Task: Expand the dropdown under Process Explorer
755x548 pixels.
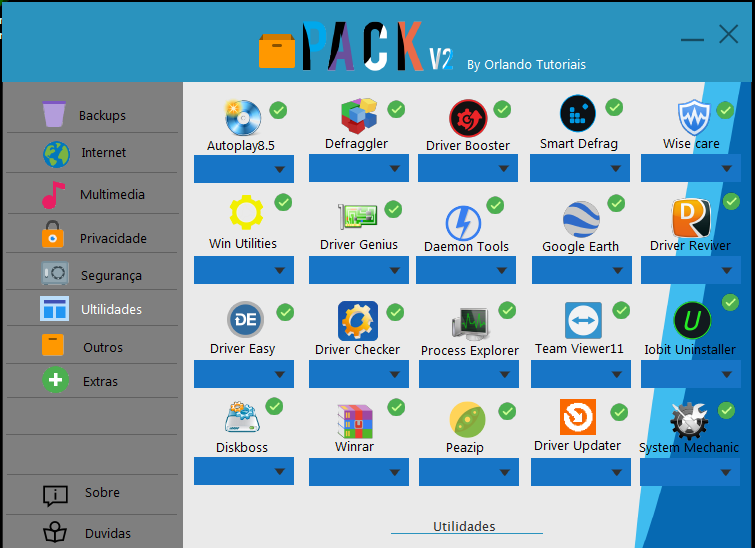Action: [469, 374]
